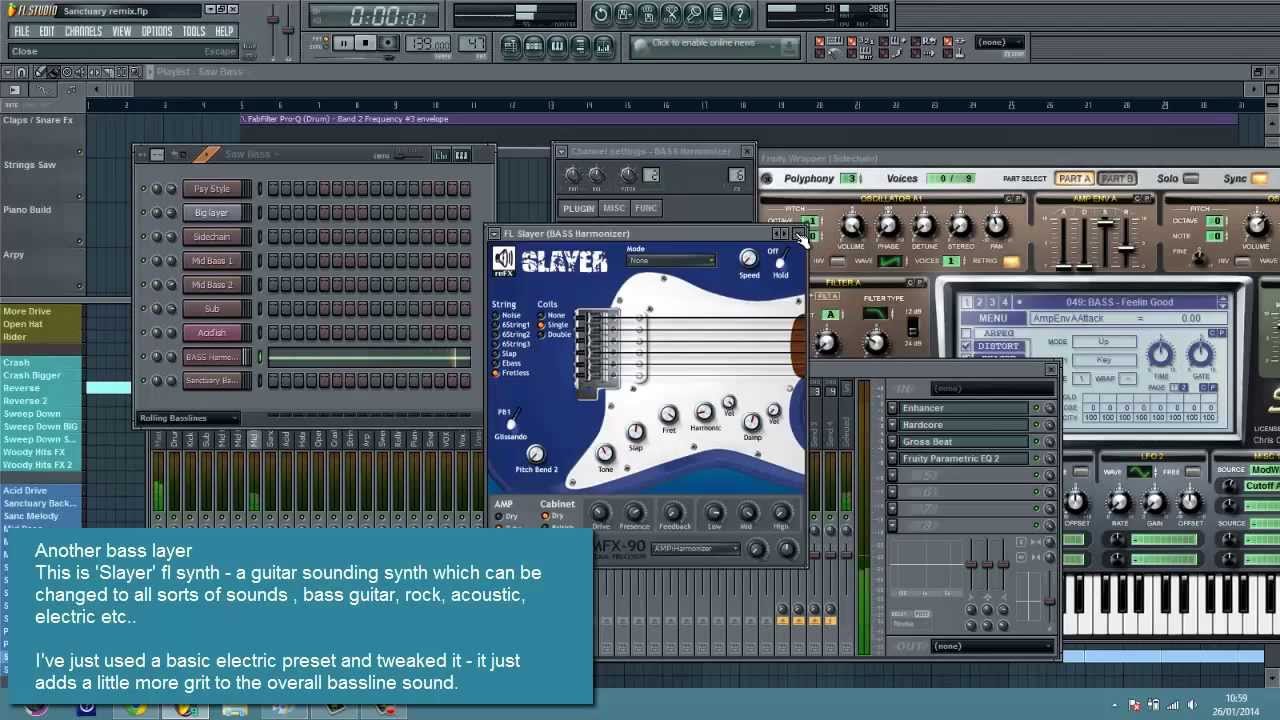Screen dimensions: 1280x720
Task: Select the Noise string type in Slayer
Action: point(506,316)
